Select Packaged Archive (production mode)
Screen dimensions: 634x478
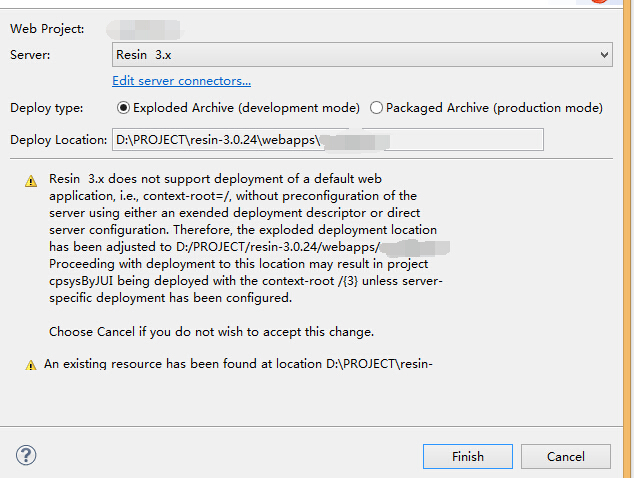coord(377,107)
